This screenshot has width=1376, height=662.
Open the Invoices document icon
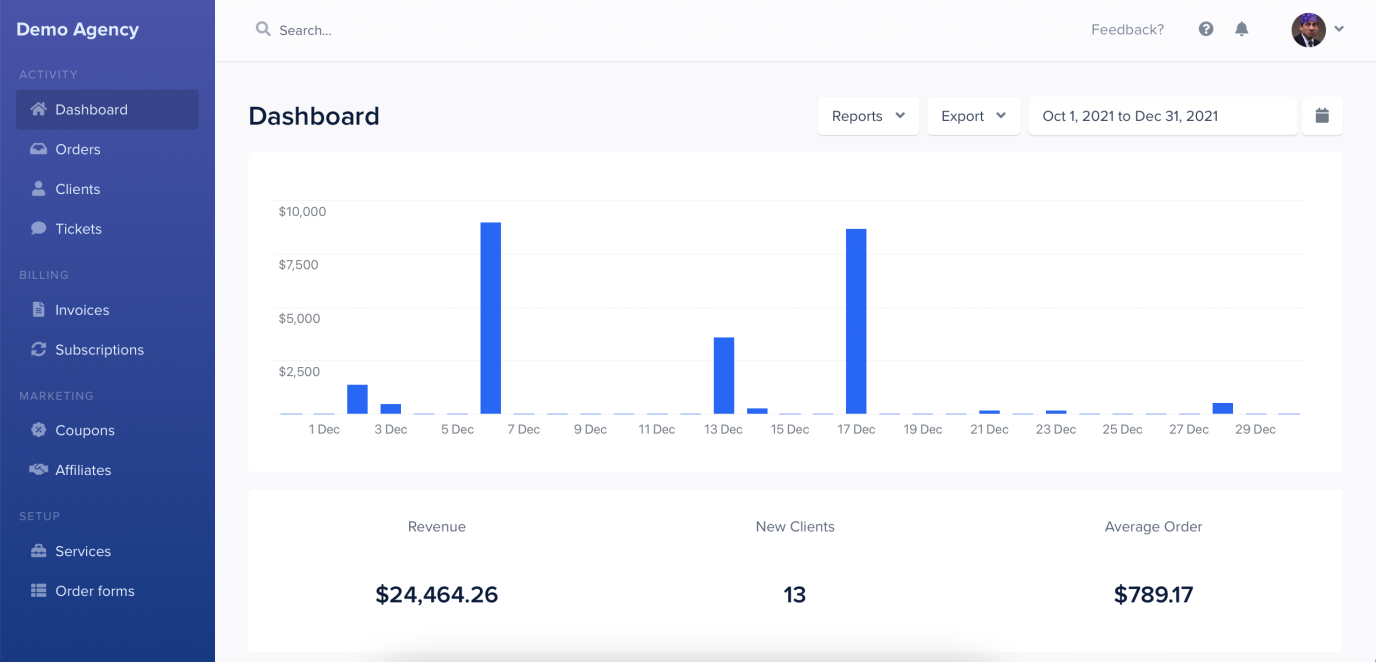pos(38,310)
